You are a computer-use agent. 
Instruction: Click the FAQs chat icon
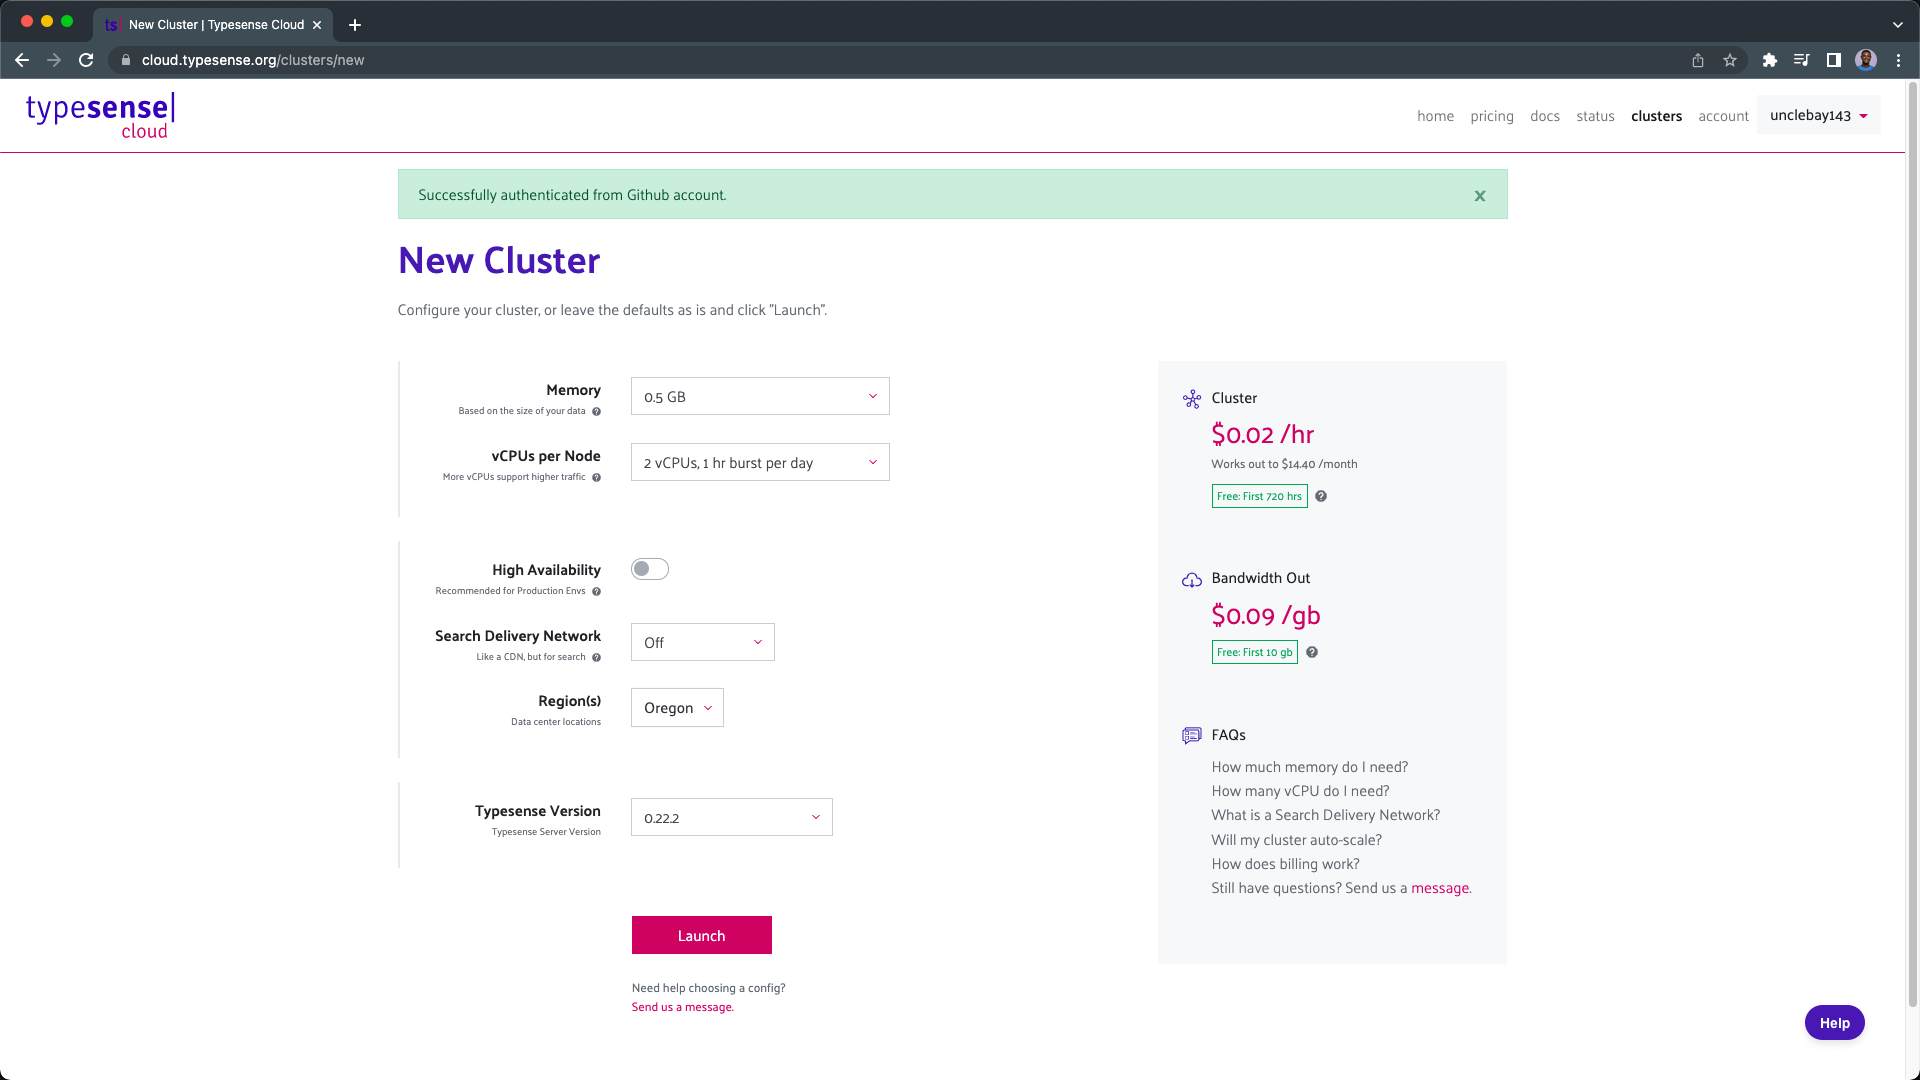pyautogui.click(x=1192, y=736)
